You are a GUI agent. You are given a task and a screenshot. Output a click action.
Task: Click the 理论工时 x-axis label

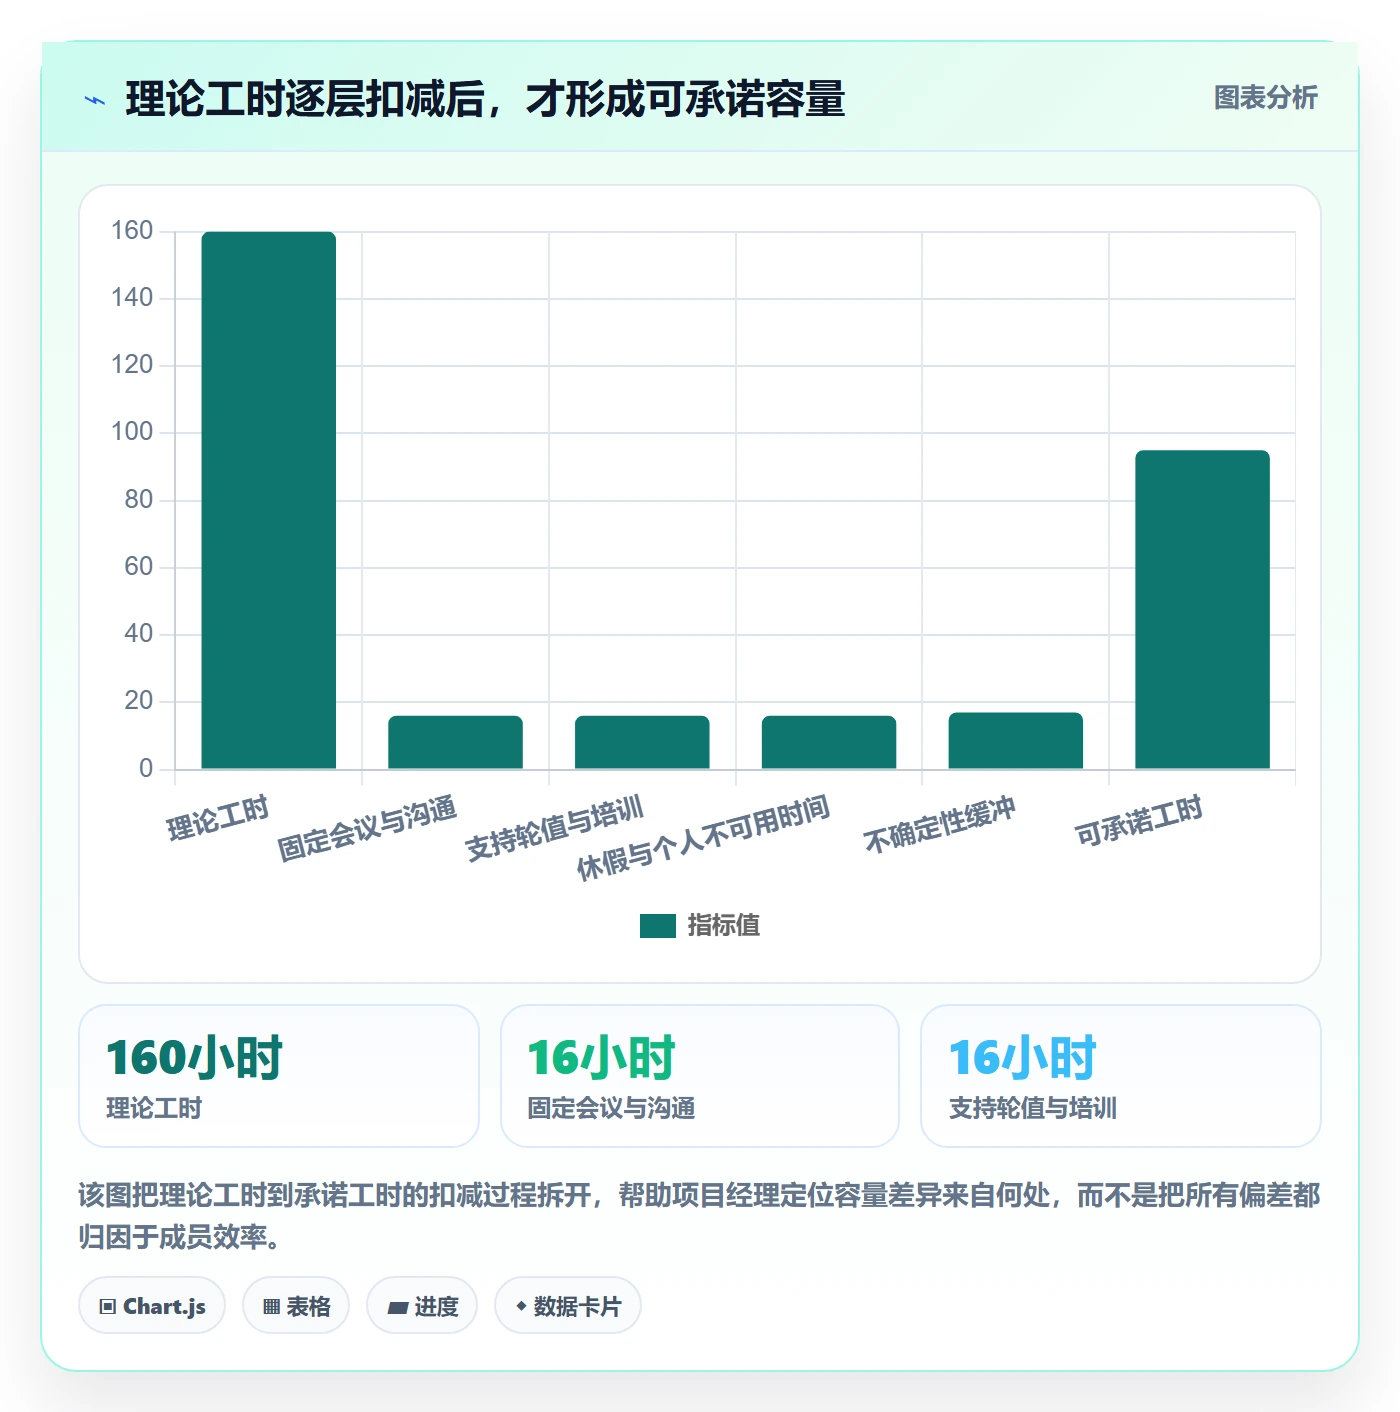(x=218, y=819)
